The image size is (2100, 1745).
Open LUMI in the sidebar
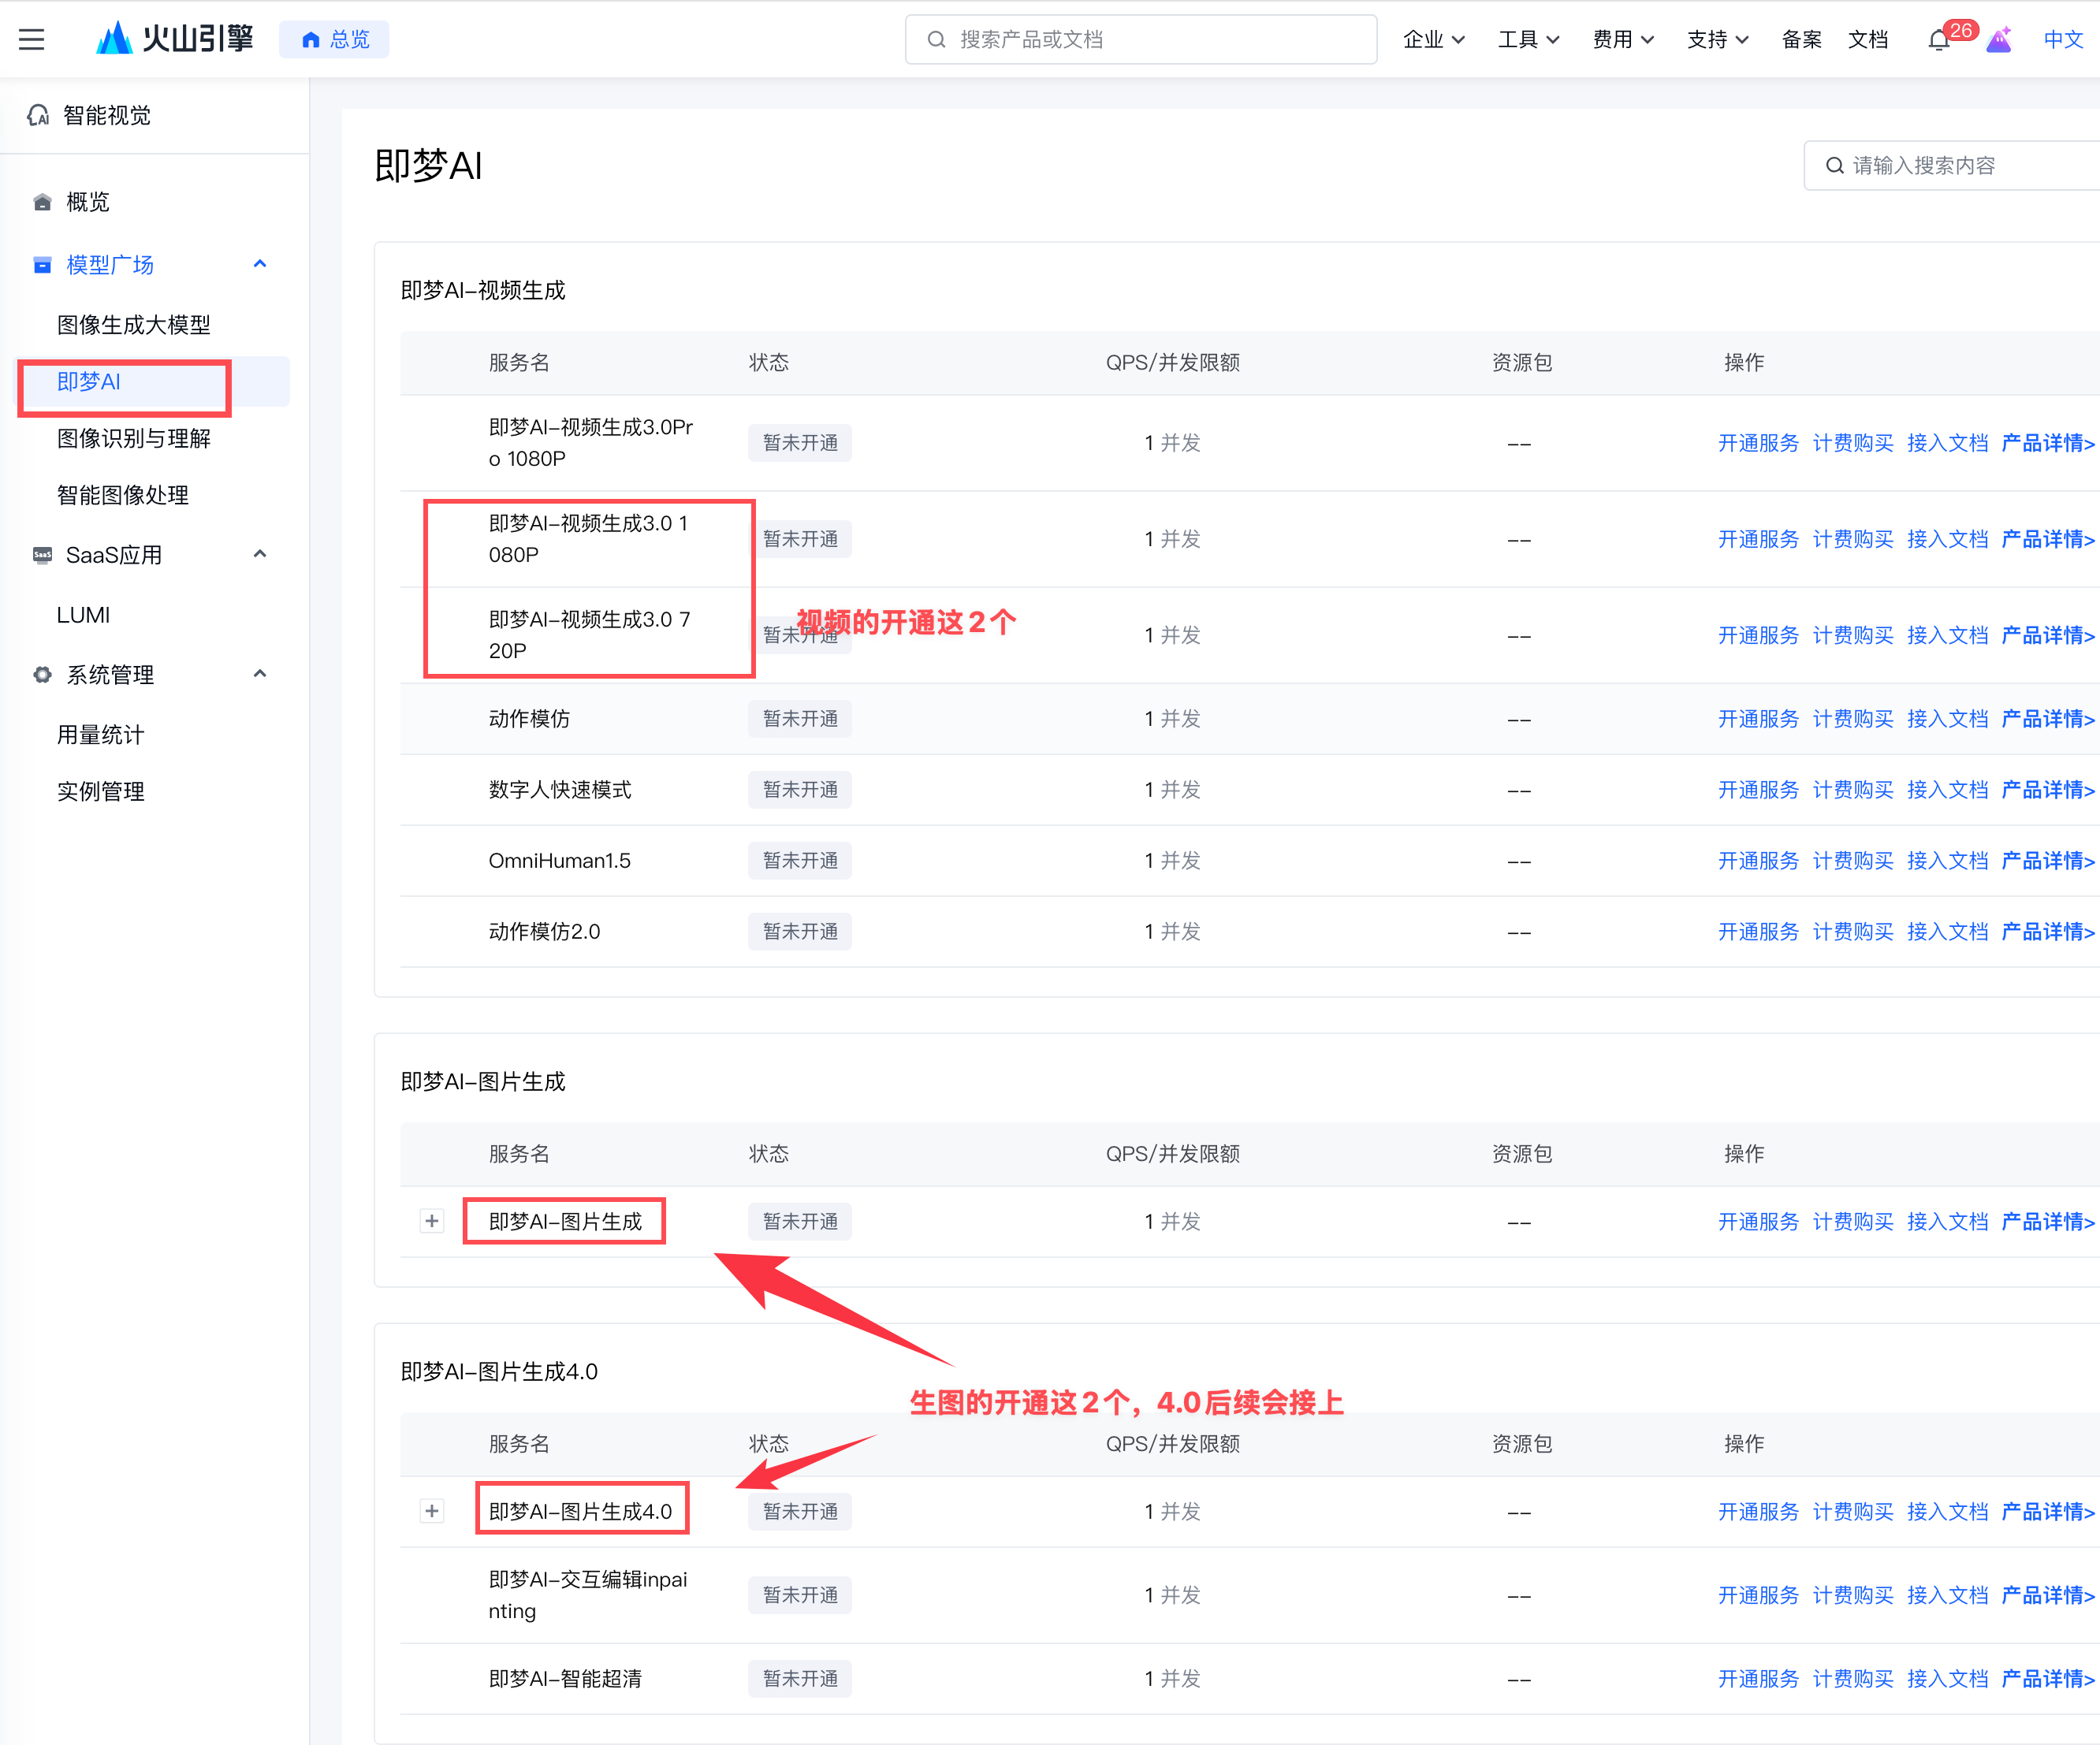coord(83,616)
